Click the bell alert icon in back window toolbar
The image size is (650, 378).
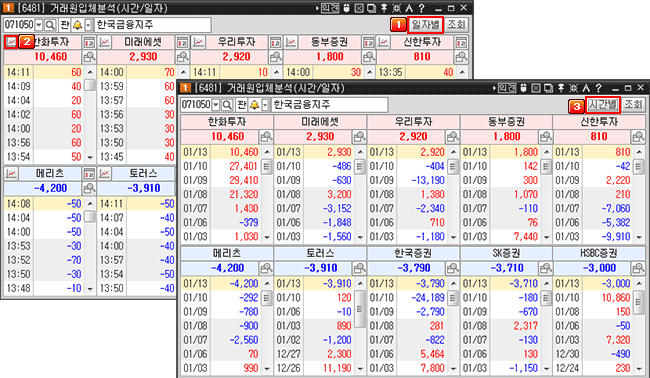[77, 25]
